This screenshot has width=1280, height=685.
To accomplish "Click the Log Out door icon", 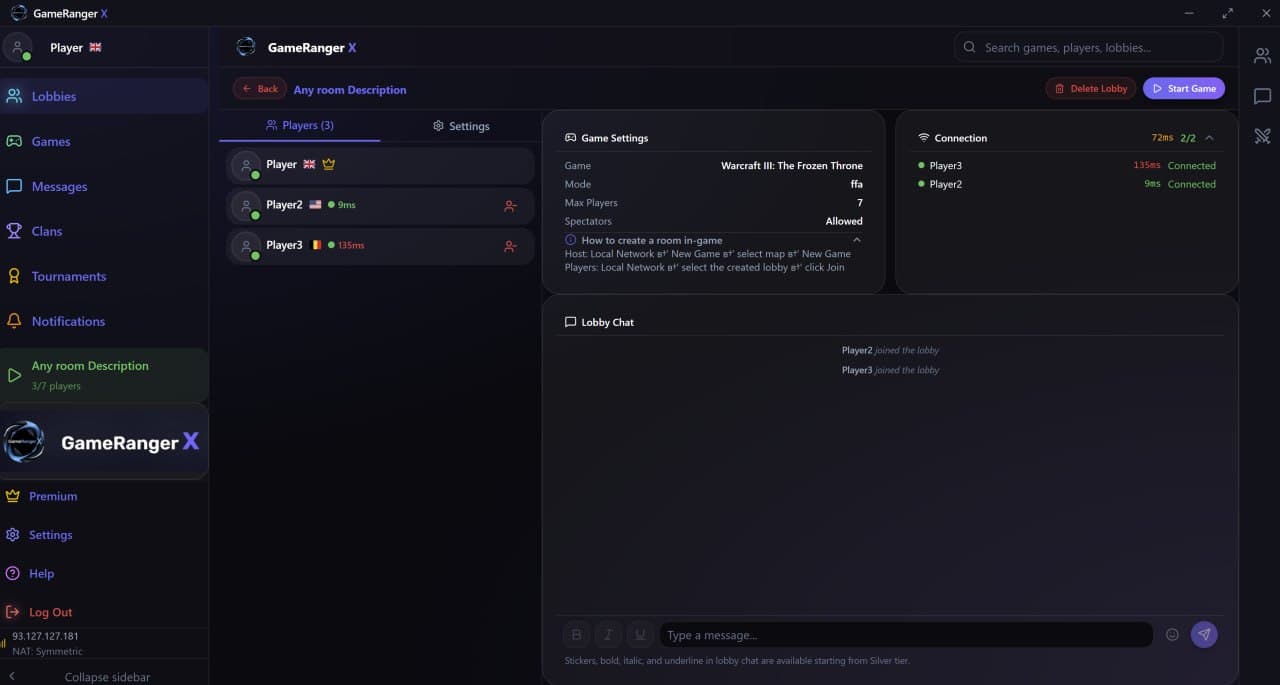I will (x=12, y=612).
